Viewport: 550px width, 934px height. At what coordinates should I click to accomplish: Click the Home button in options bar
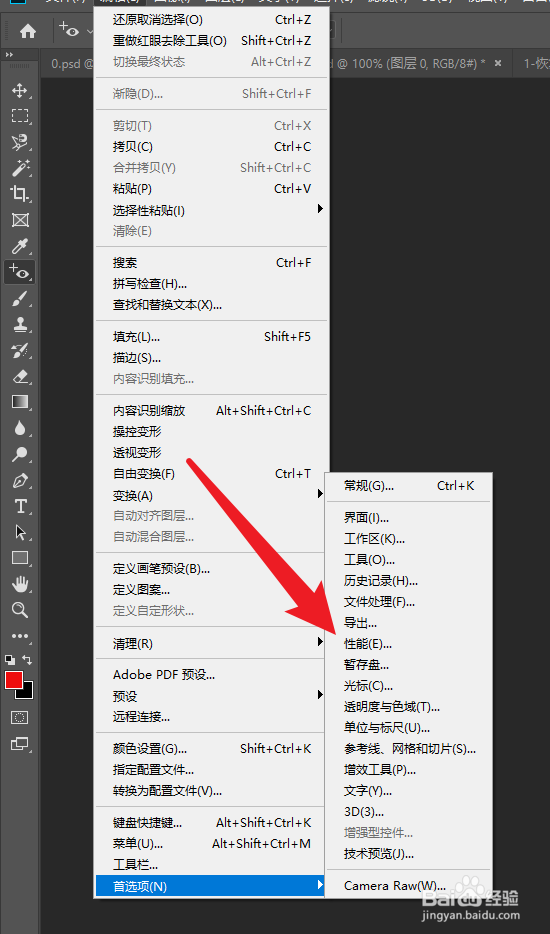pos(28,31)
